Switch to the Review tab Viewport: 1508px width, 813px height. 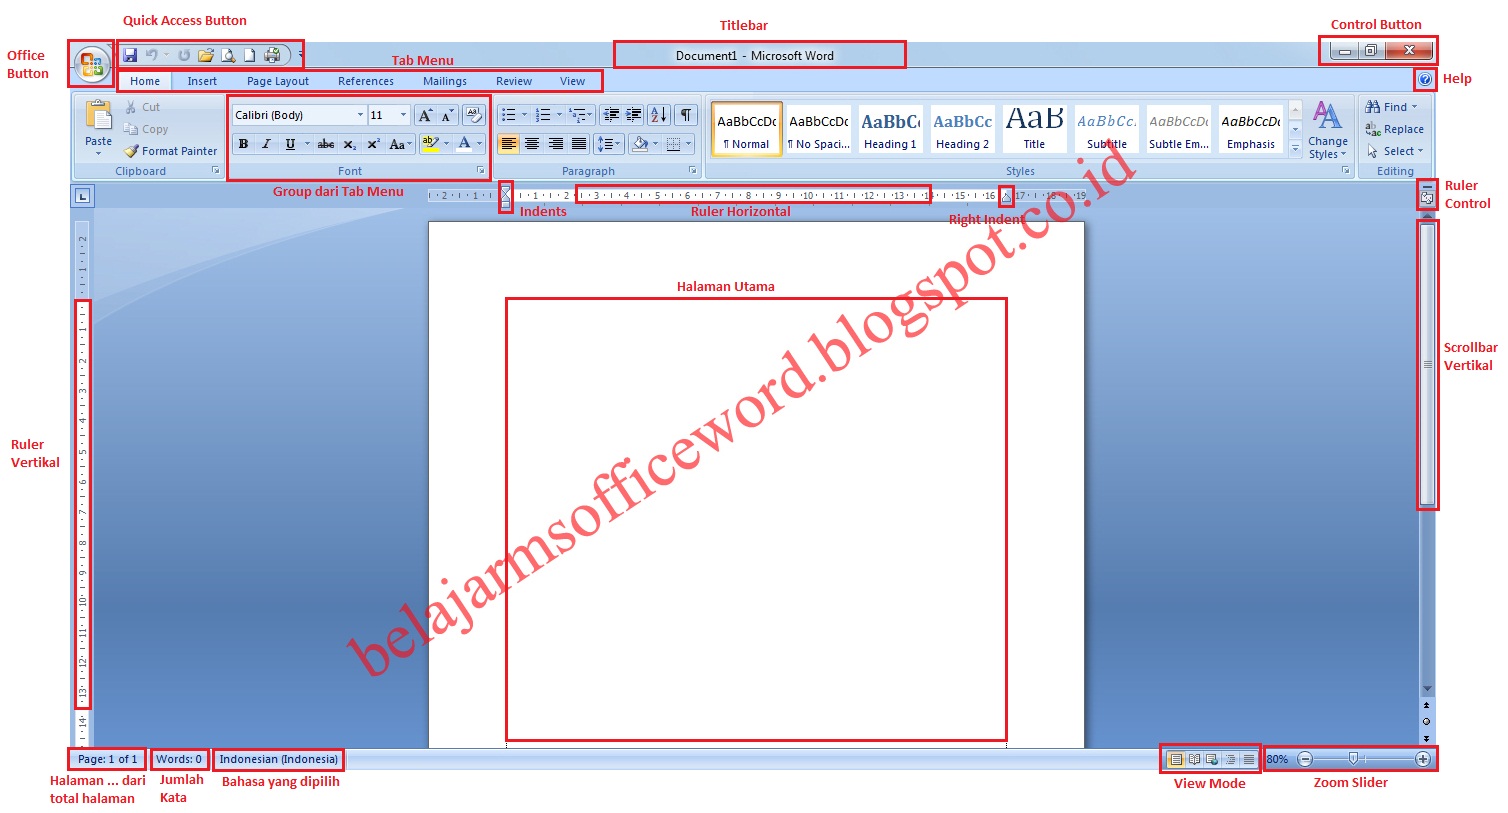click(514, 81)
